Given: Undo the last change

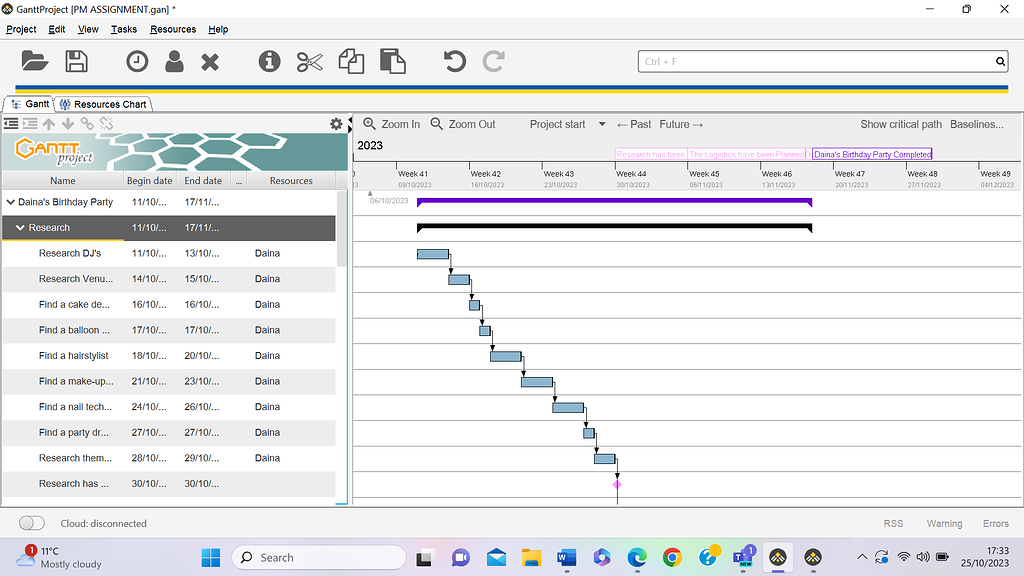Looking at the screenshot, I should pyautogui.click(x=453, y=61).
